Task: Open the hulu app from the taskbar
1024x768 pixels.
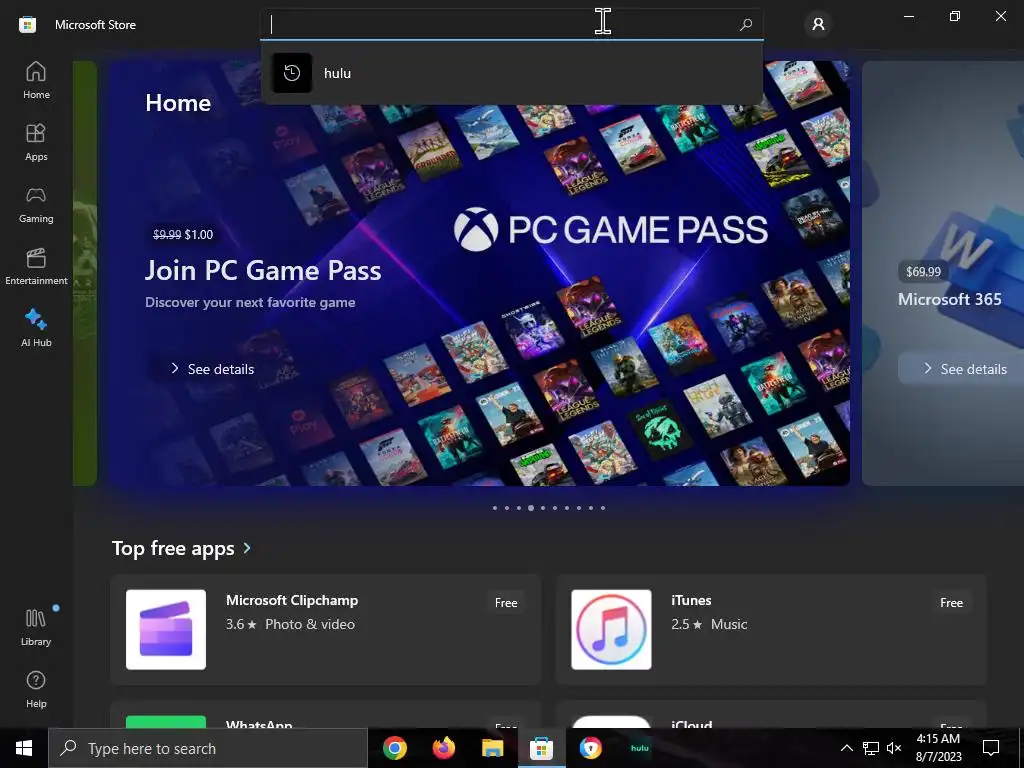Action: pos(639,748)
